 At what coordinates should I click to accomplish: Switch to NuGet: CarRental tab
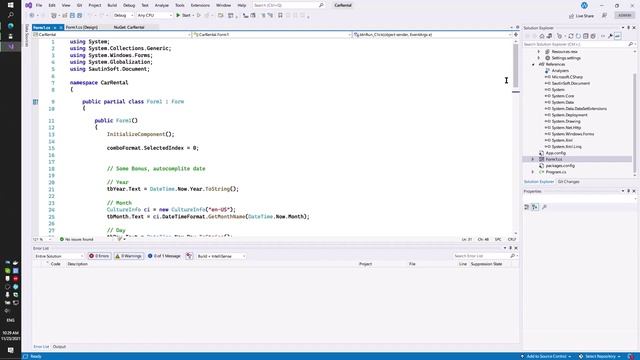click(129, 27)
